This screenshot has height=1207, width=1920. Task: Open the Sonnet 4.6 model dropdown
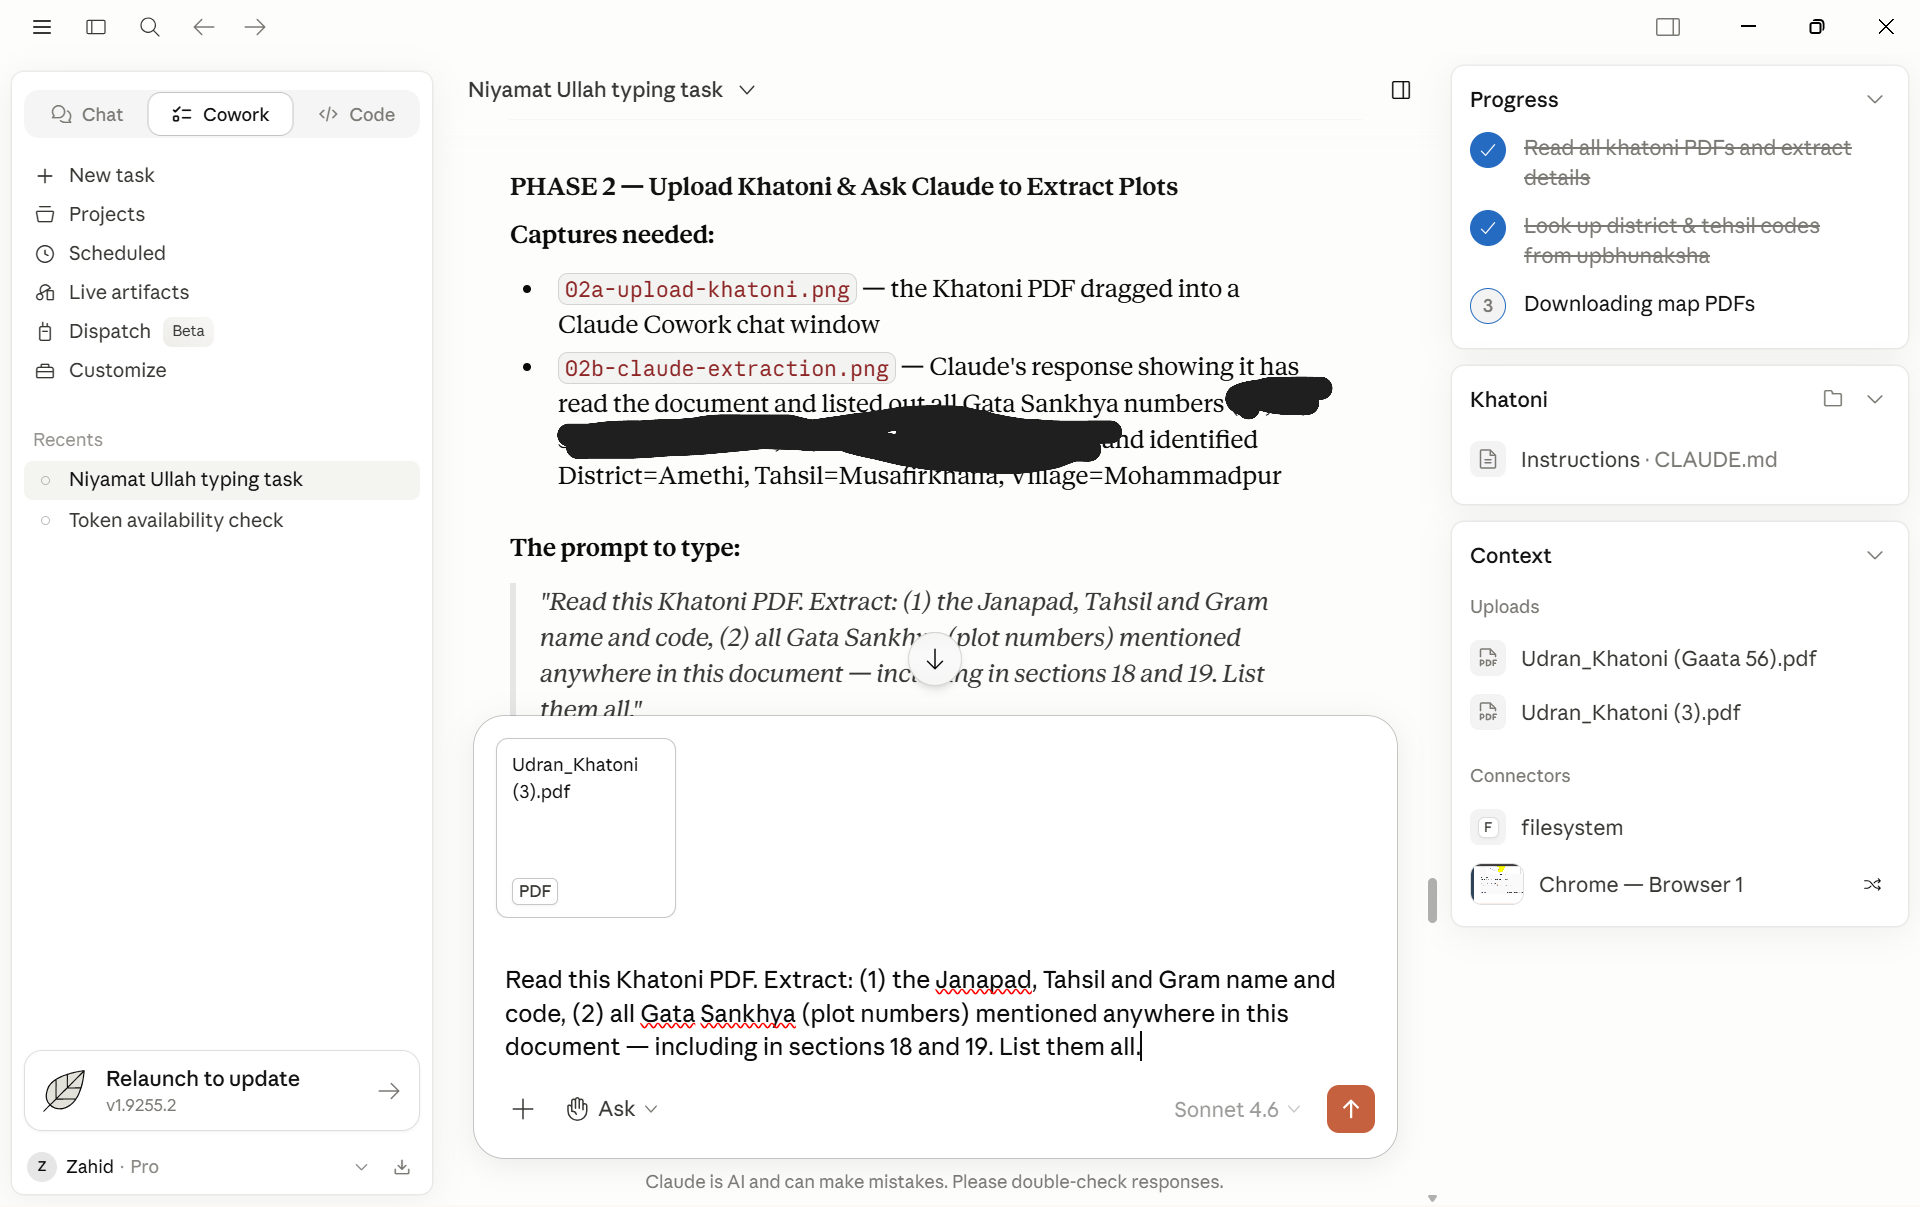pos(1237,1109)
